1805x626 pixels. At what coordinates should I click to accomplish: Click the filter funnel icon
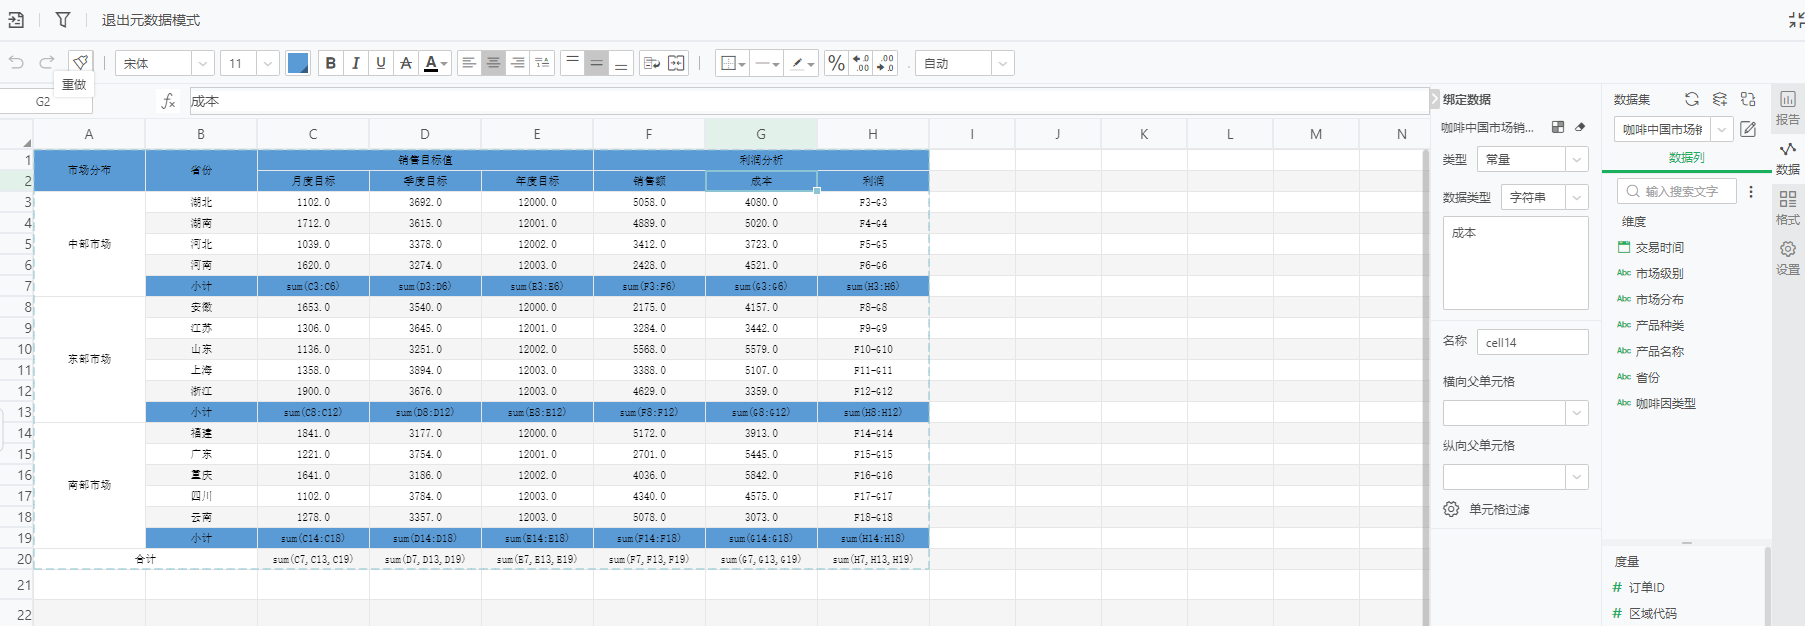(x=63, y=20)
